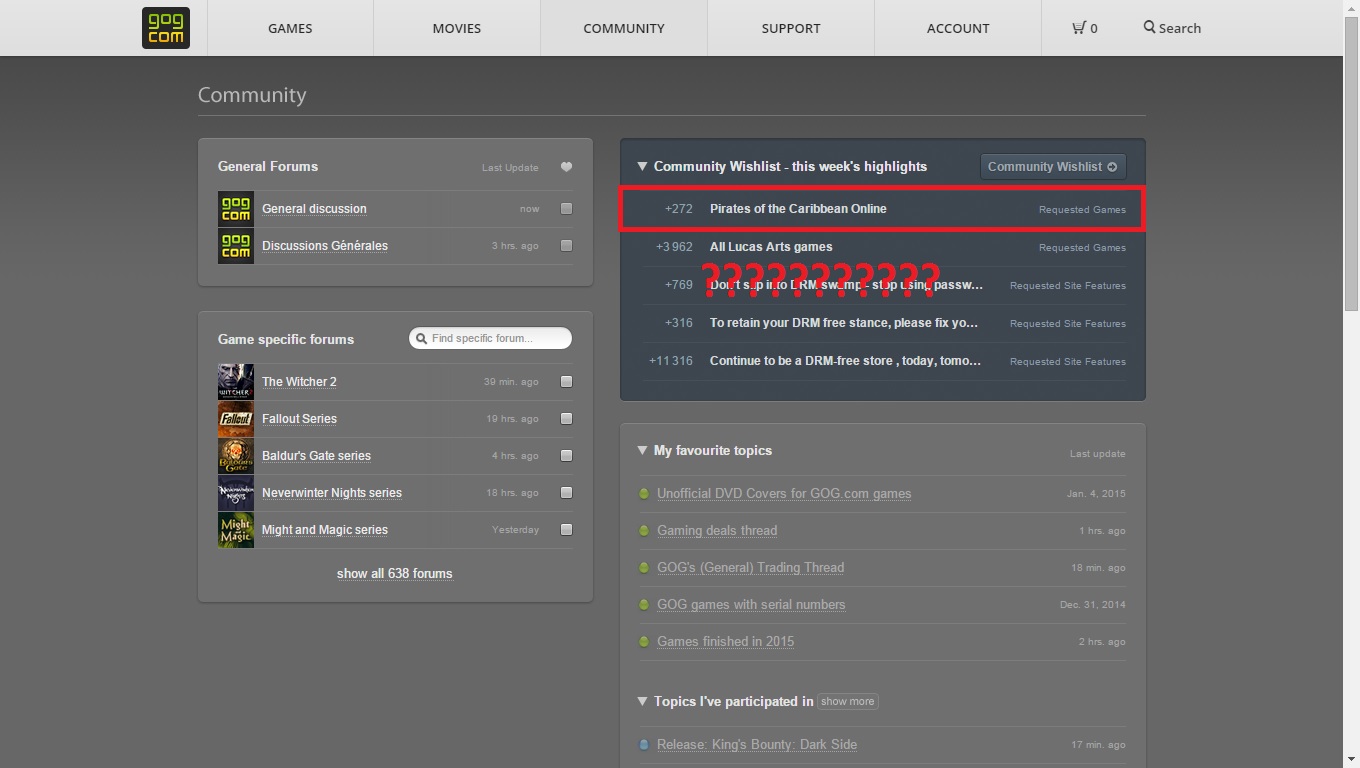1360x768 pixels.
Task: Open the COMMUNITY menu
Action: 624,28
